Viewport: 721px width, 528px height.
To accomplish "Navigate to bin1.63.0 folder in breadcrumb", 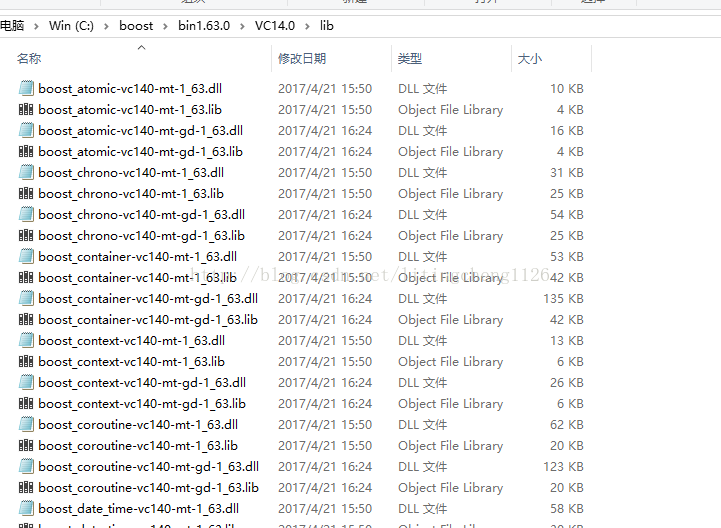I will [204, 26].
